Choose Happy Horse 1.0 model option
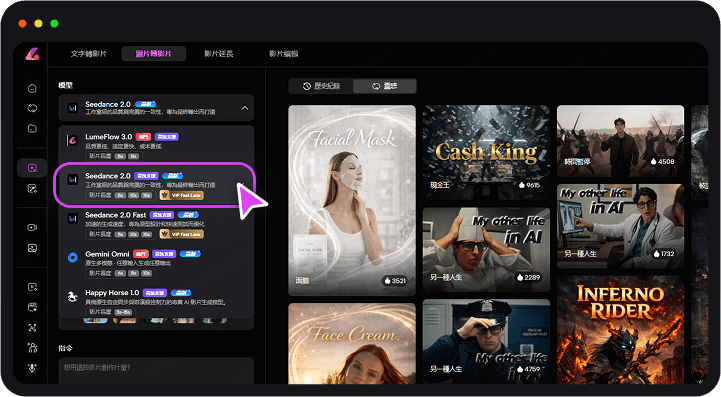The width and height of the screenshot is (721, 397). click(x=156, y=302)
